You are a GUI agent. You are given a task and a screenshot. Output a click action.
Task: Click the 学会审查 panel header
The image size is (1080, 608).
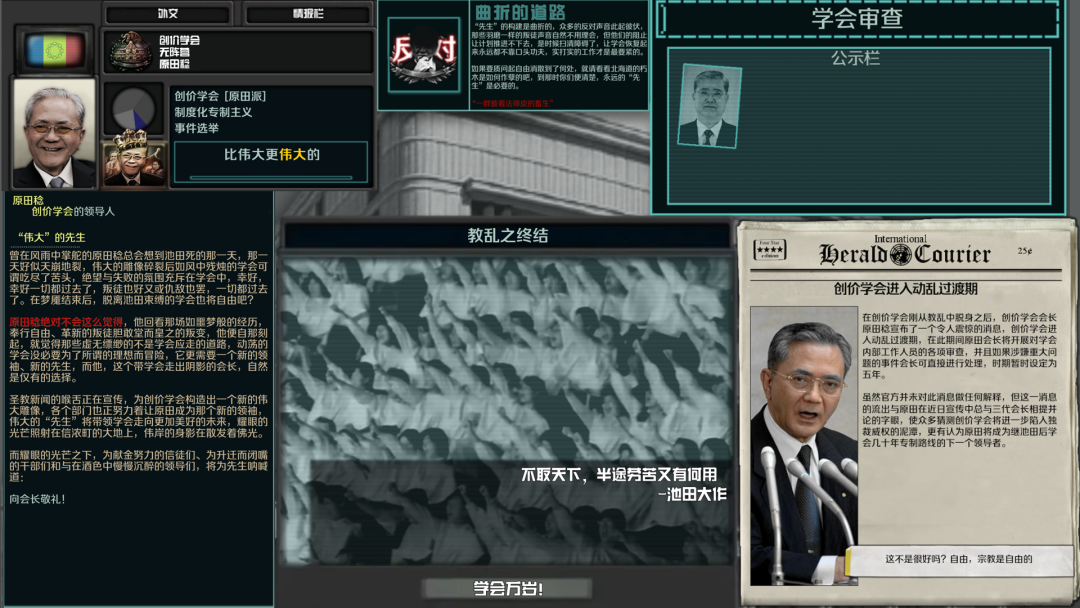(x=857, y=19)
